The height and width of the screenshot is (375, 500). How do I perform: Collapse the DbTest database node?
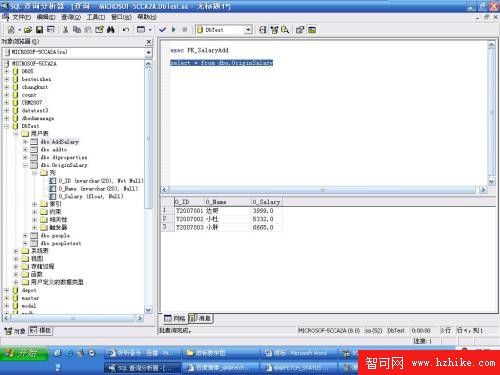coord(7,126)
